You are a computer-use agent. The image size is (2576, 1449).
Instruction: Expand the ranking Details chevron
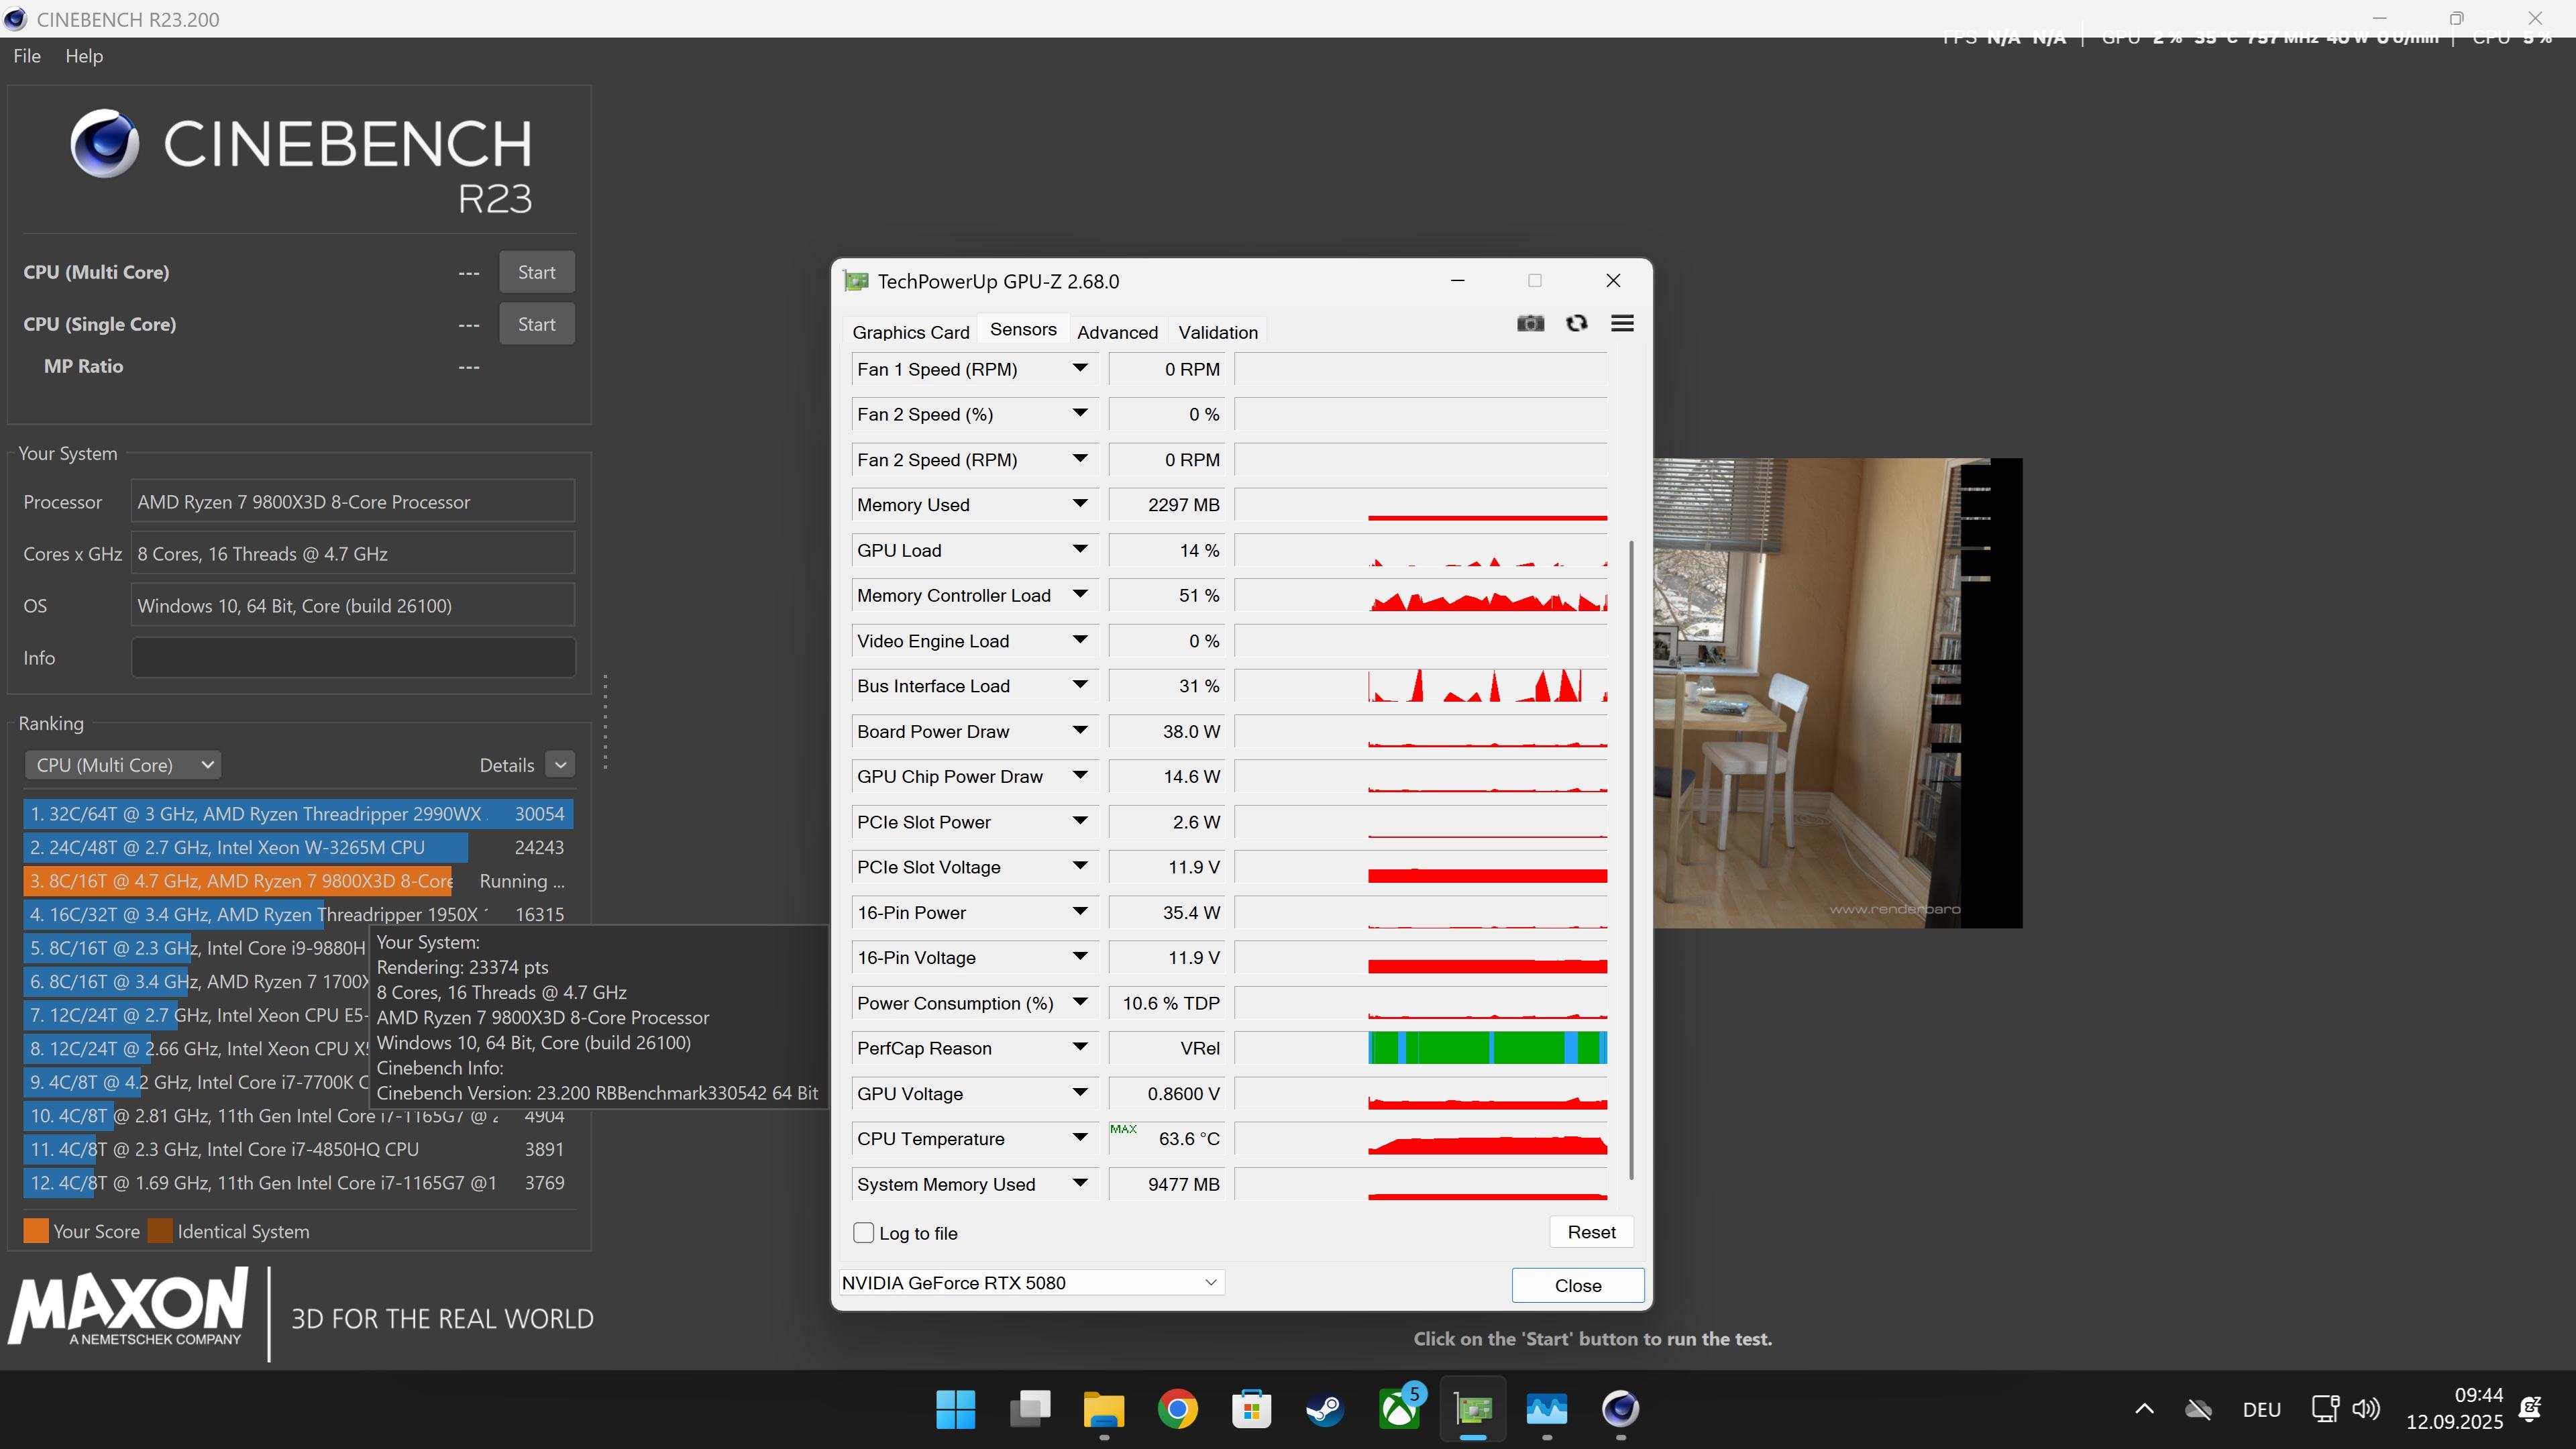(561, 765)
